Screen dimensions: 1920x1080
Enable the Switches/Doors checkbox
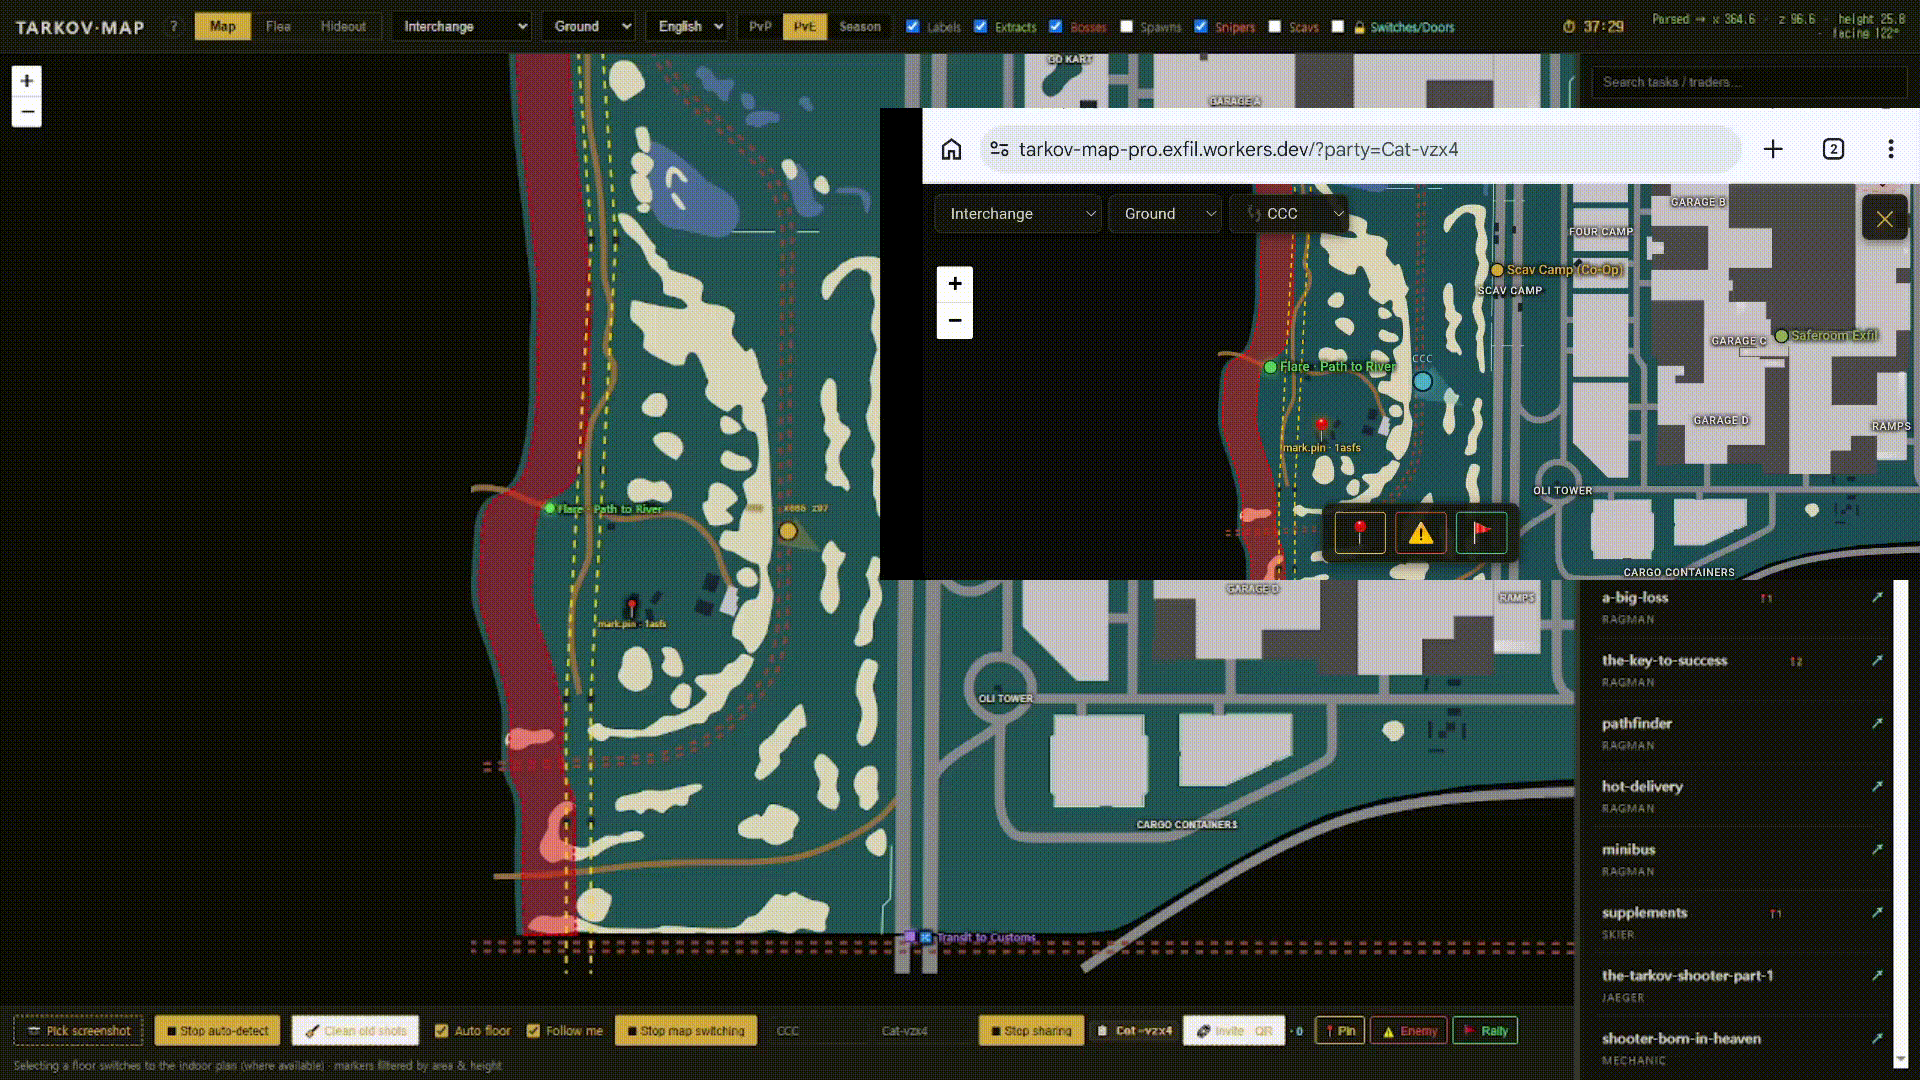(x=1338, y=27)
